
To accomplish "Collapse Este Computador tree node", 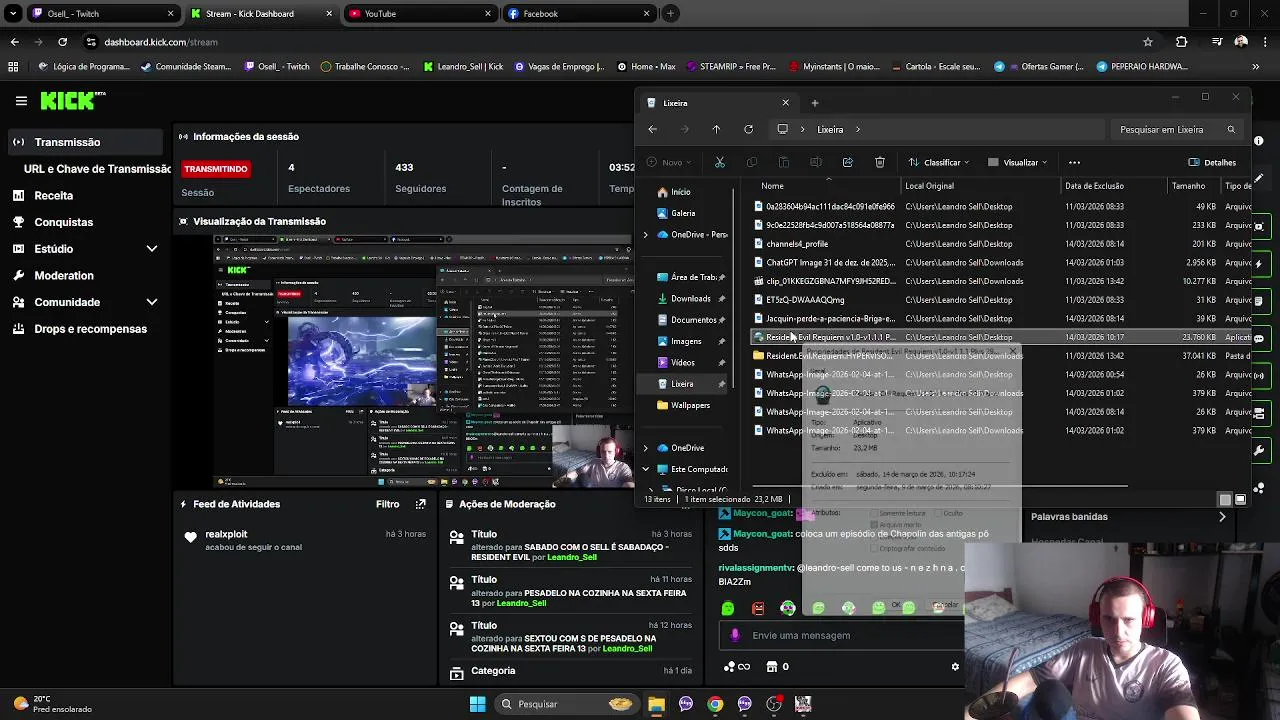I will [645, 469].
